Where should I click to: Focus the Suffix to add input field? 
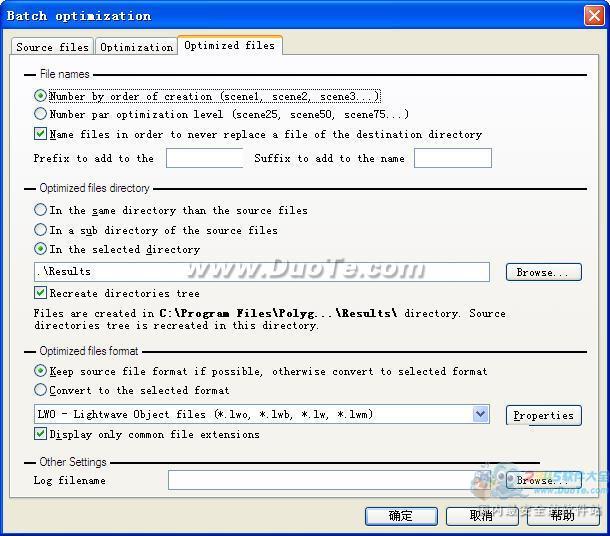pyautogui.click(x=453, y=158)
